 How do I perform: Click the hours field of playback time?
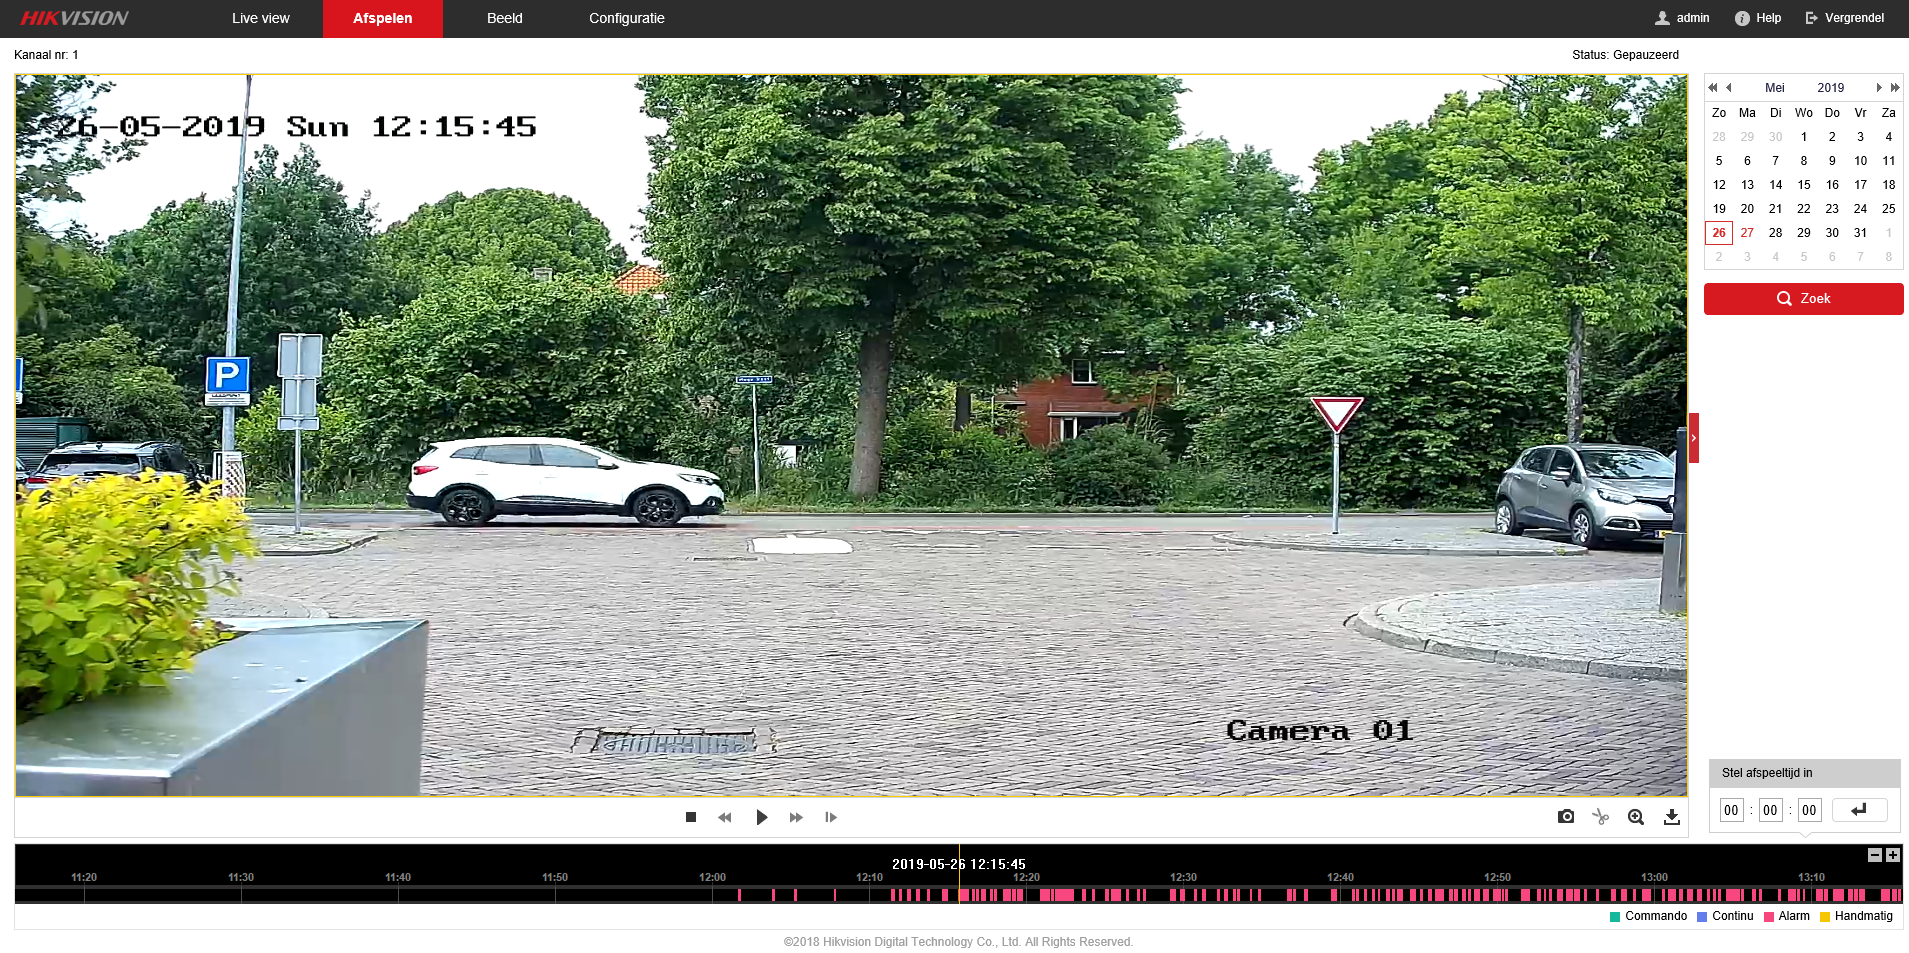[1731, 810]
